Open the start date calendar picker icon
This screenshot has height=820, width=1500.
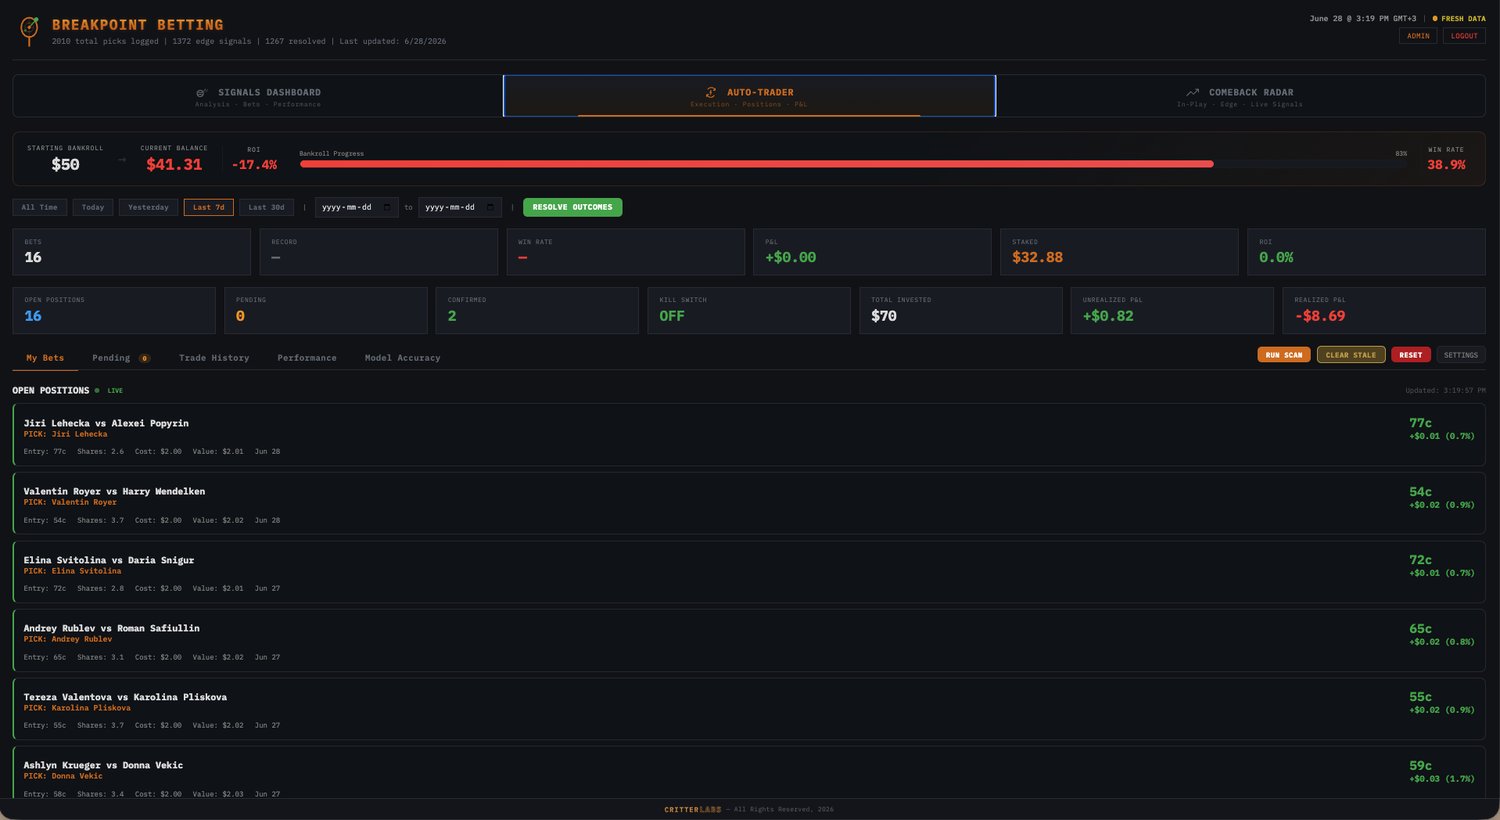pyautogui.click(x=387, y=207)
